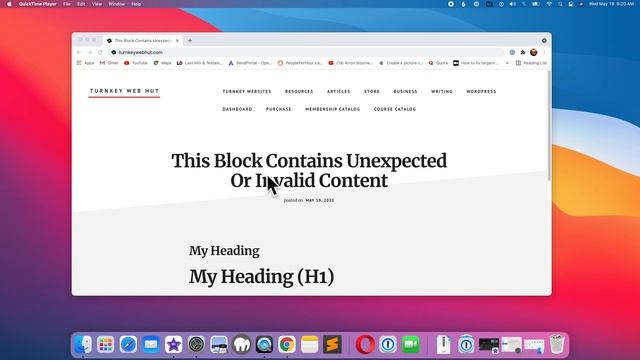The width and height of the screenshot is (640, 360).
Task: Go to the Articles nav item
Action: click(x=339, y=91)
